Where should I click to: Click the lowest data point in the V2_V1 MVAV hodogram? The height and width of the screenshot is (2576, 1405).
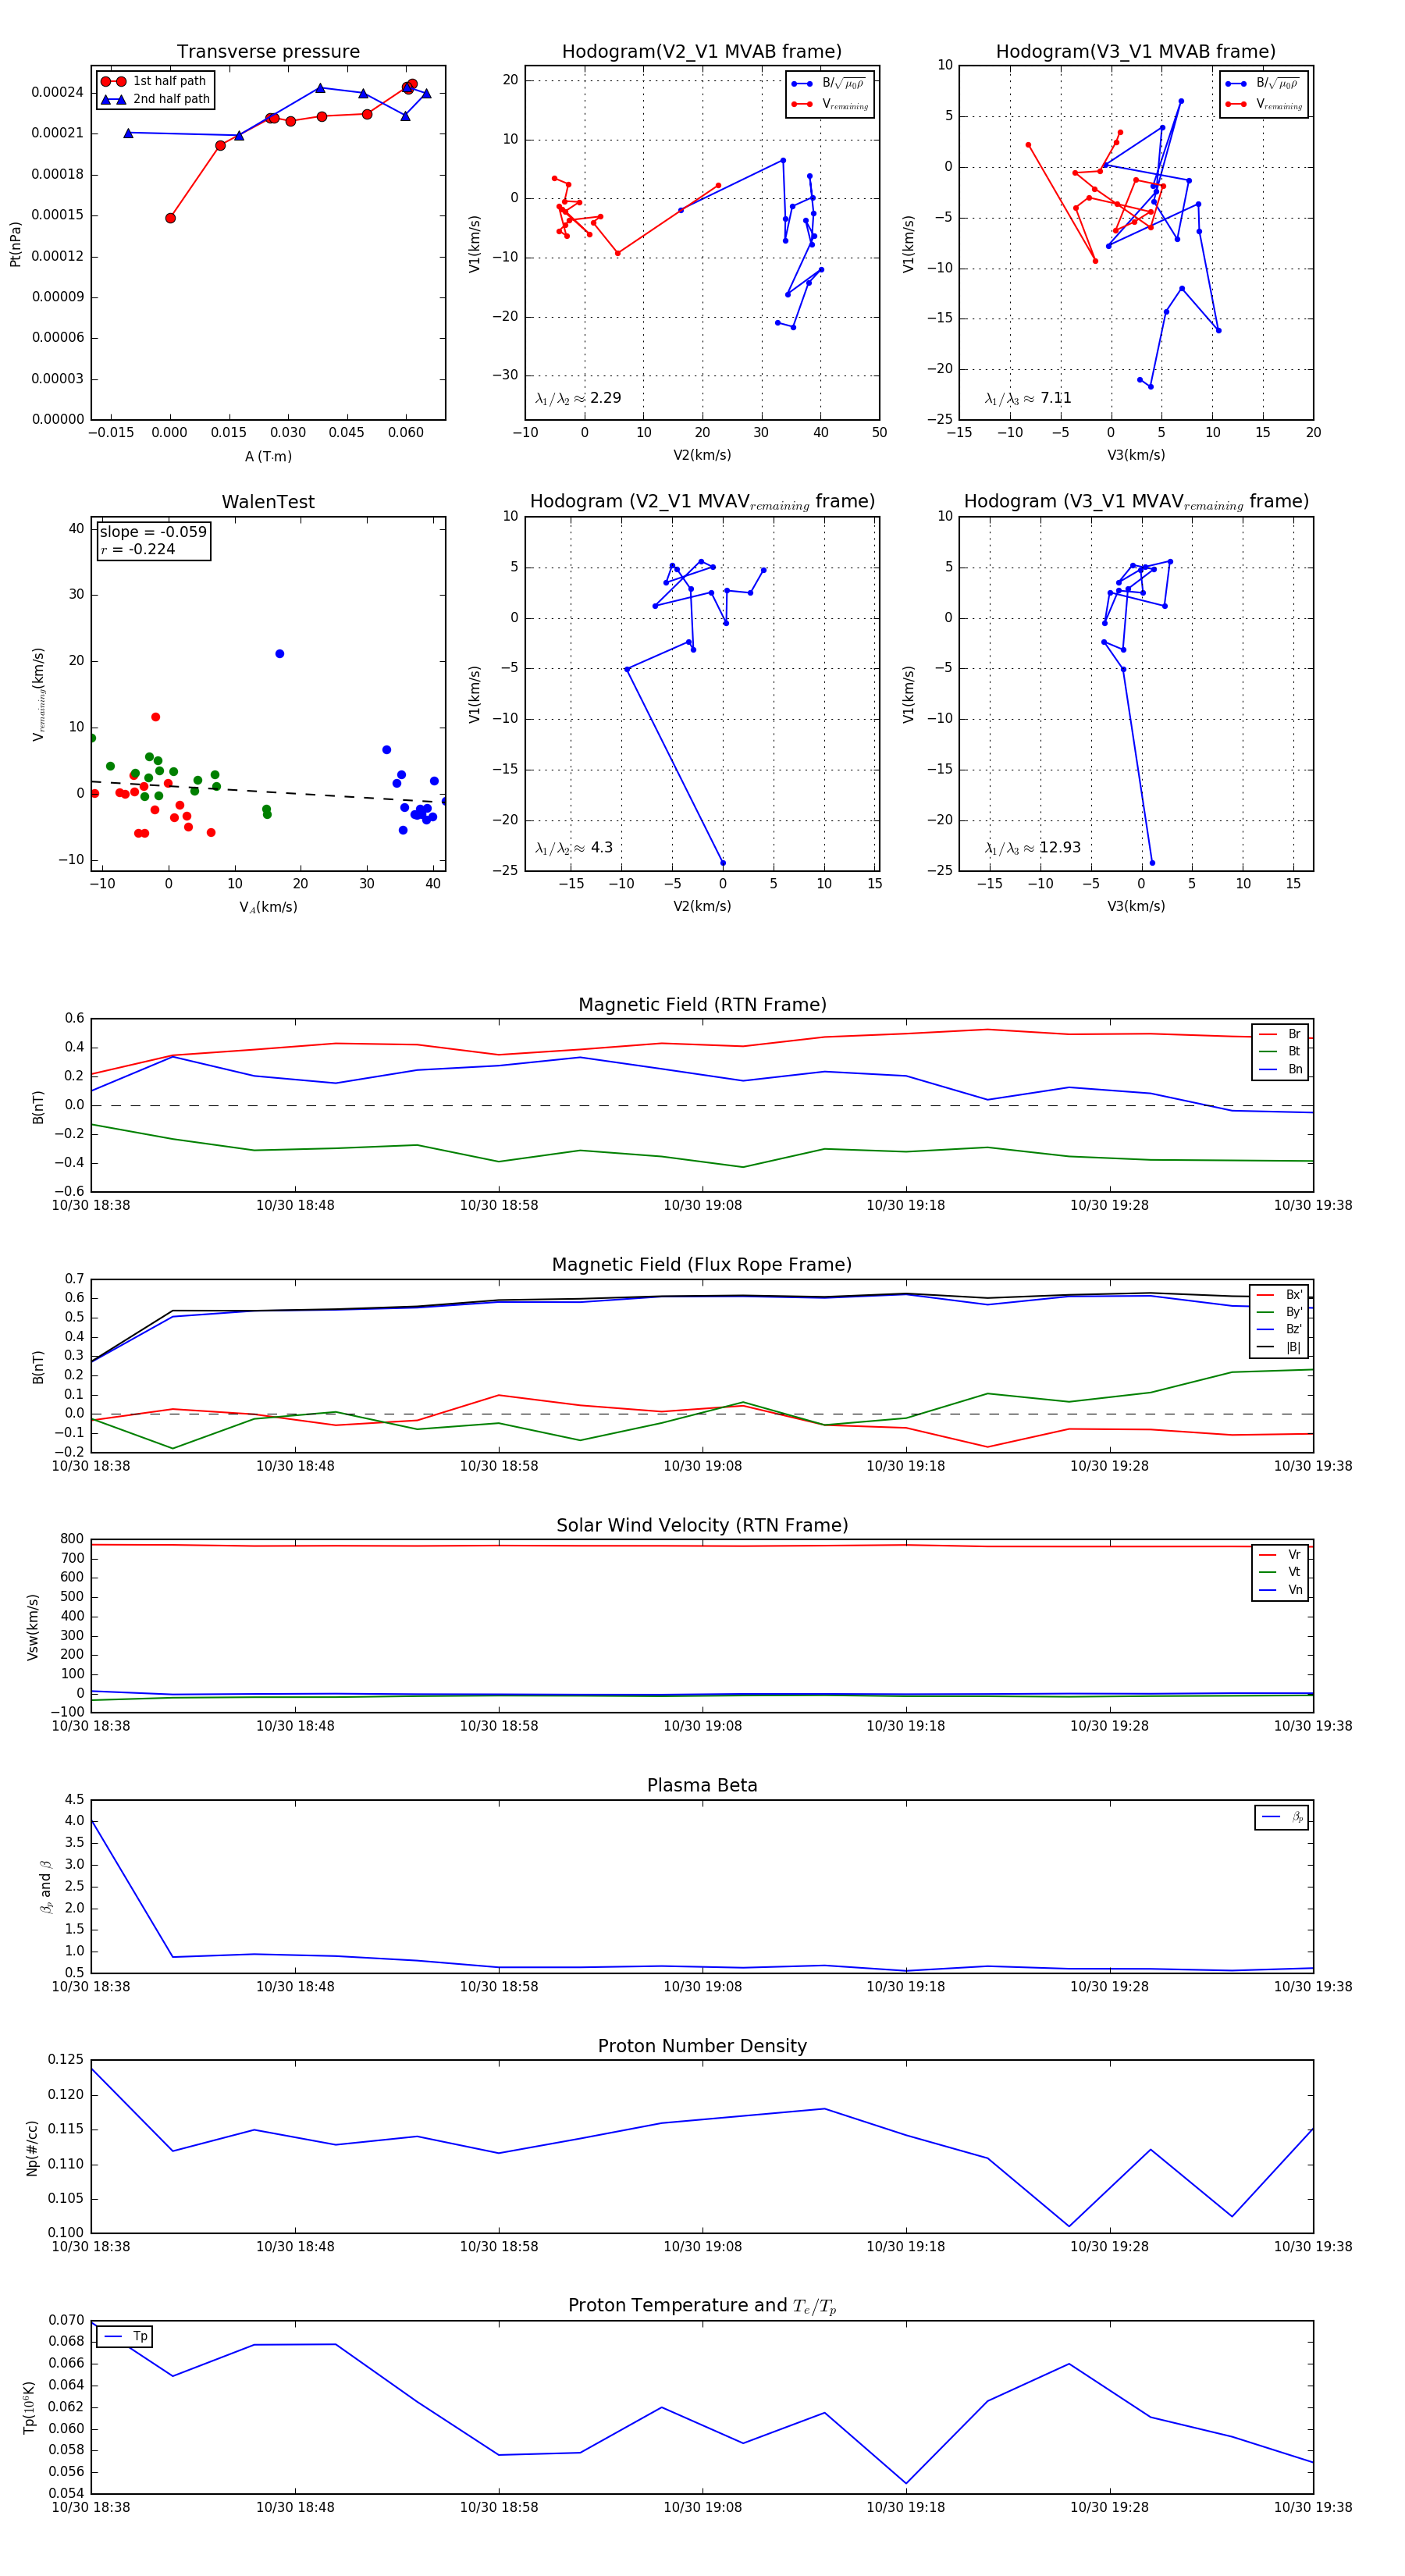[723, 863]
